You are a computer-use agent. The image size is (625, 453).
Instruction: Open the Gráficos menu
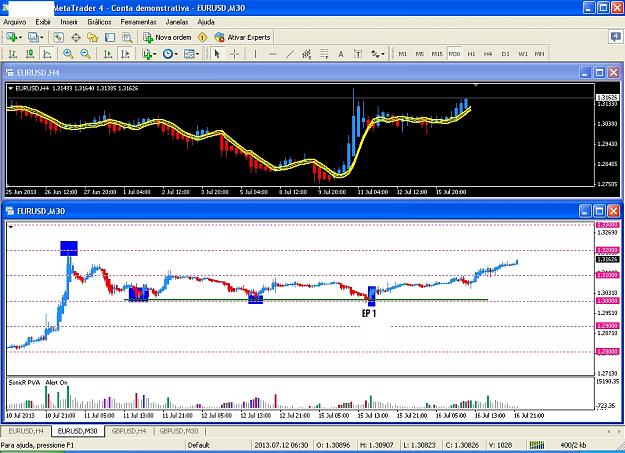99,22
